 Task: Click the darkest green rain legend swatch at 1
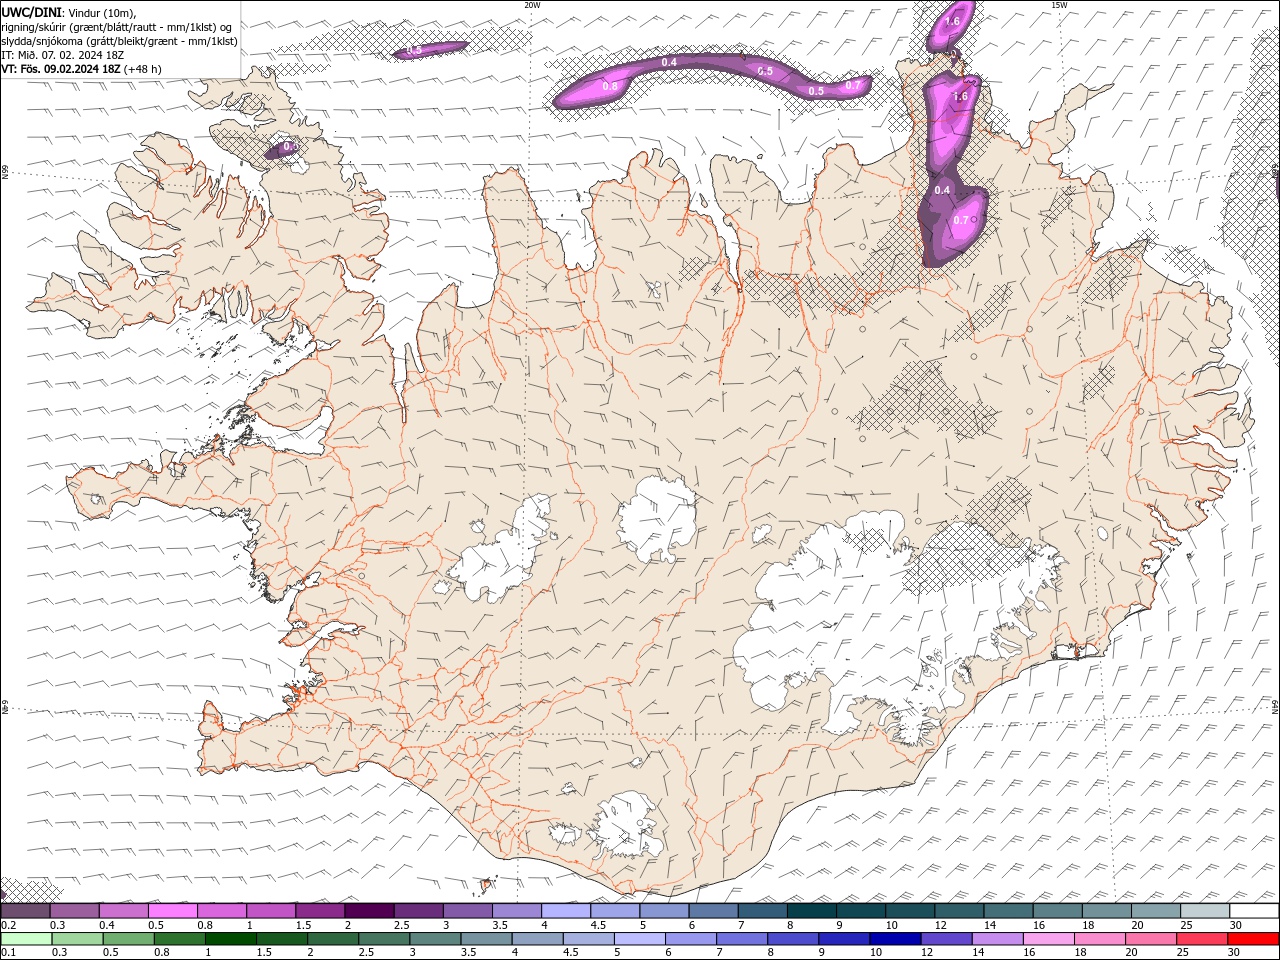click(230, 939)
